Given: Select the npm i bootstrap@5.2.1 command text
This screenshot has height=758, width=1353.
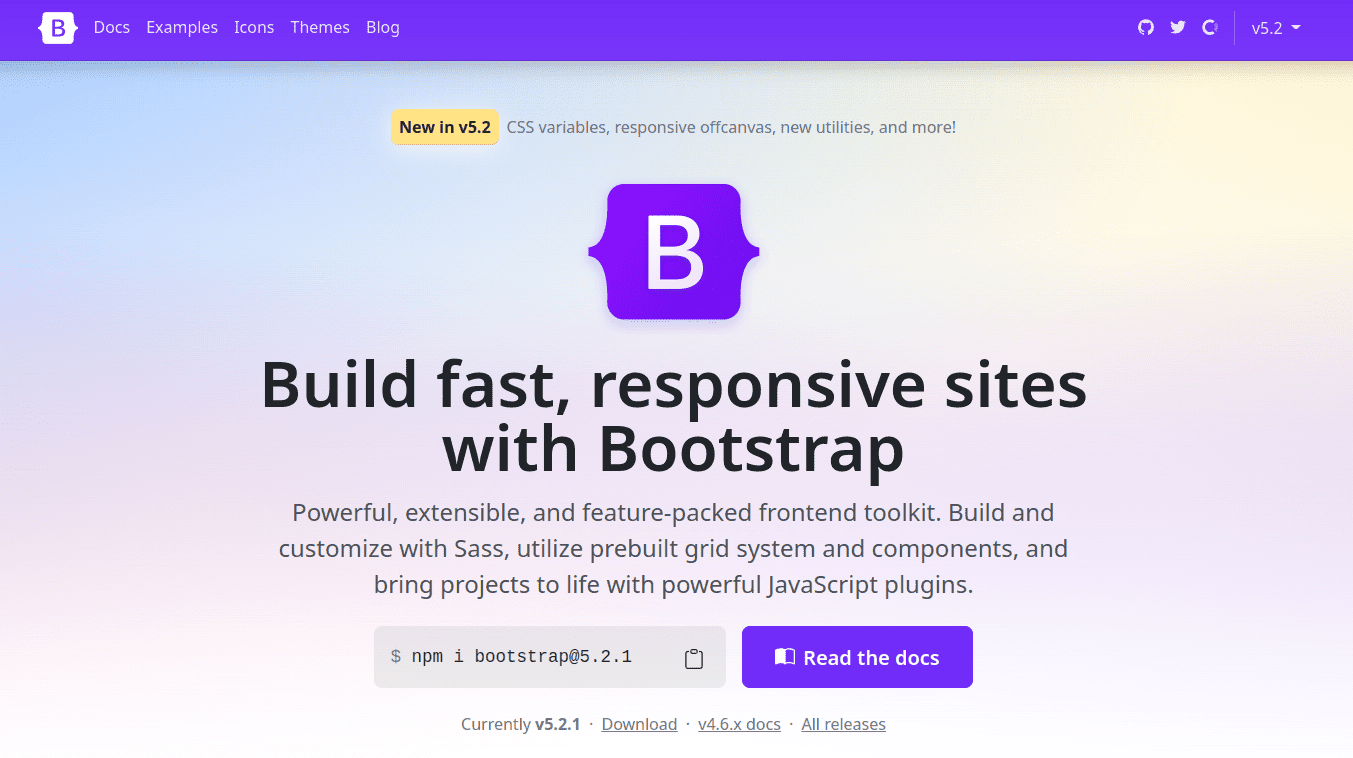Looking at the screenshot, I should pos(522,657).
